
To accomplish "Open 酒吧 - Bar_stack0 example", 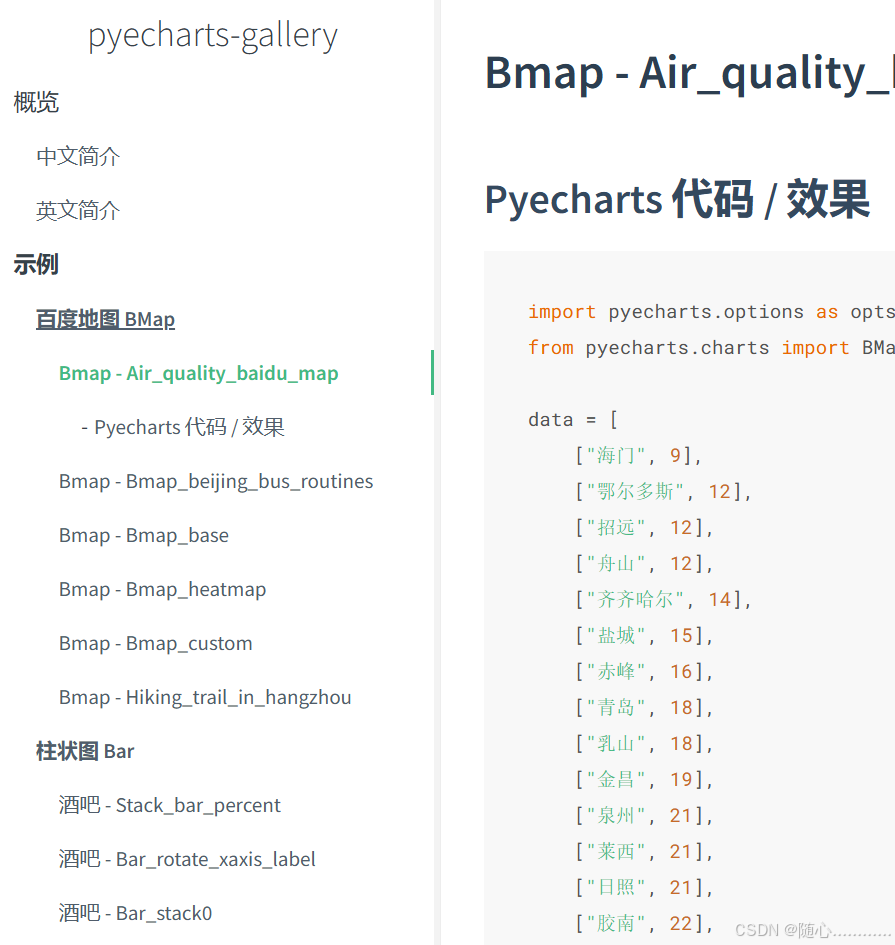I will point(136,914).
